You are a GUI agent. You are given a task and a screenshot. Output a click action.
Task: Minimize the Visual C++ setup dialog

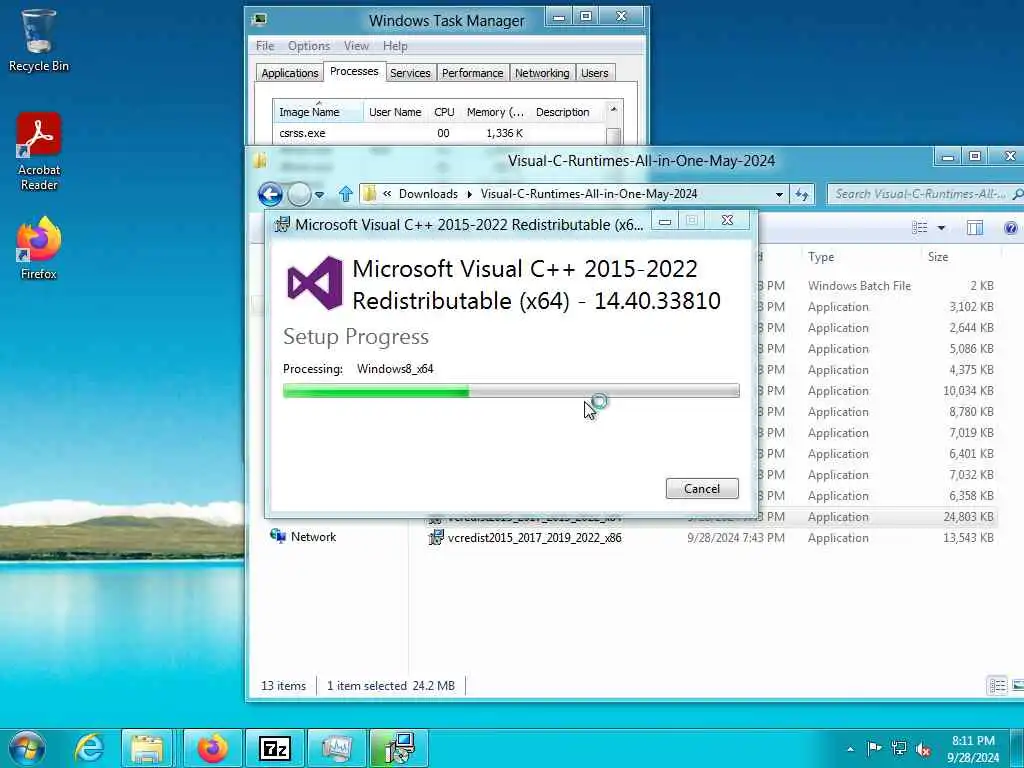665,221
